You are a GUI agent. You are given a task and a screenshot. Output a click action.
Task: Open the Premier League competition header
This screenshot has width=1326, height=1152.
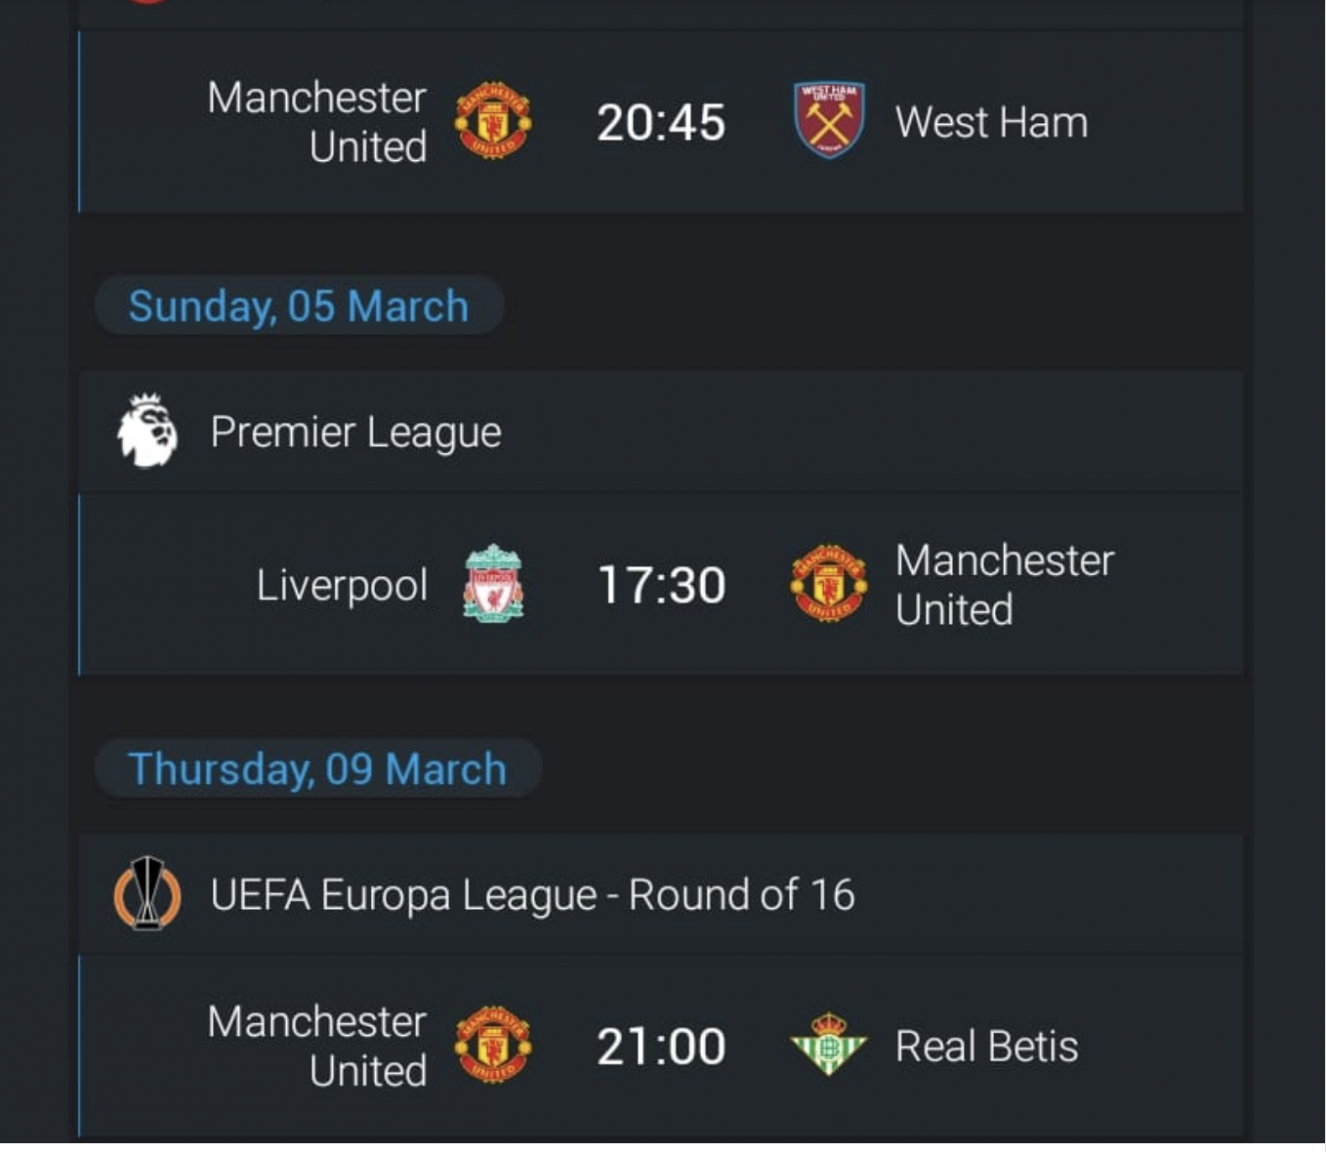click(661, 432)
